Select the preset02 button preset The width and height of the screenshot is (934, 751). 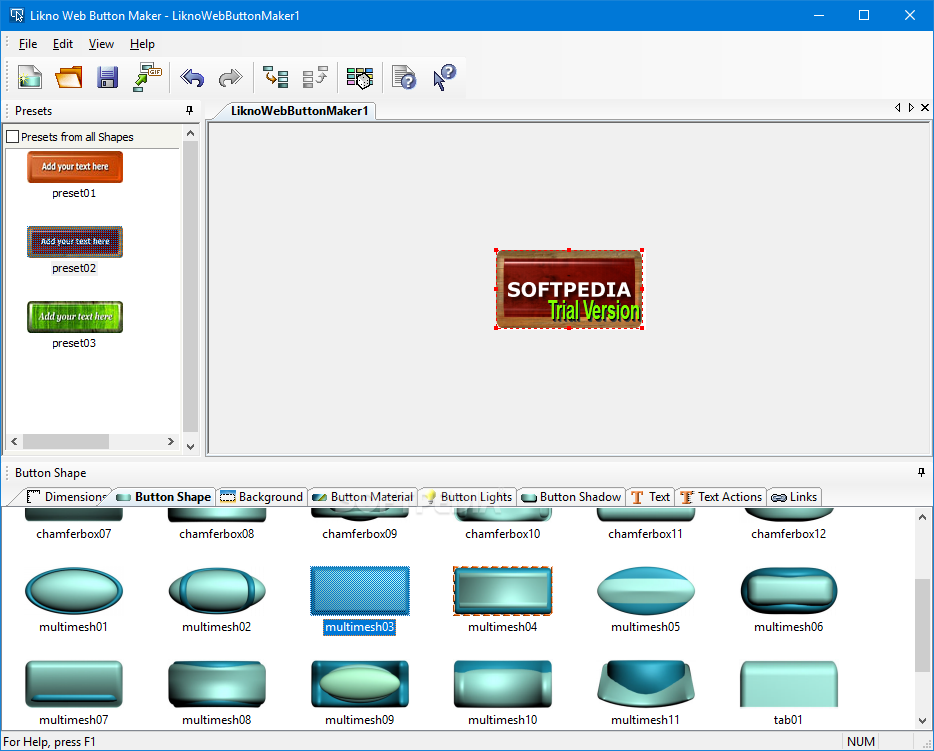point(74,241)
